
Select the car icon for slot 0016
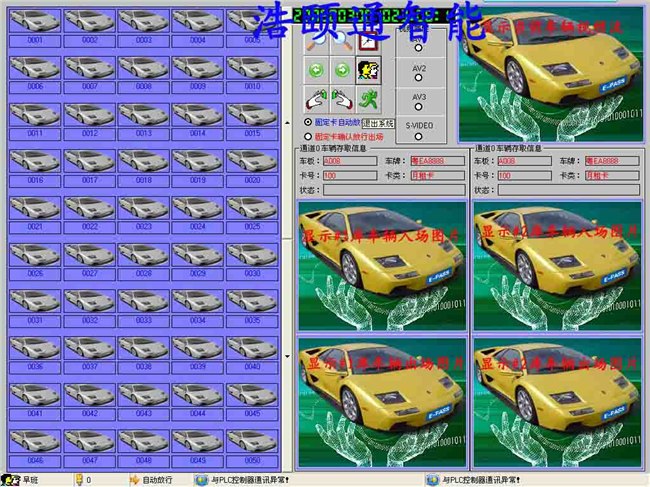click(35, 161)
